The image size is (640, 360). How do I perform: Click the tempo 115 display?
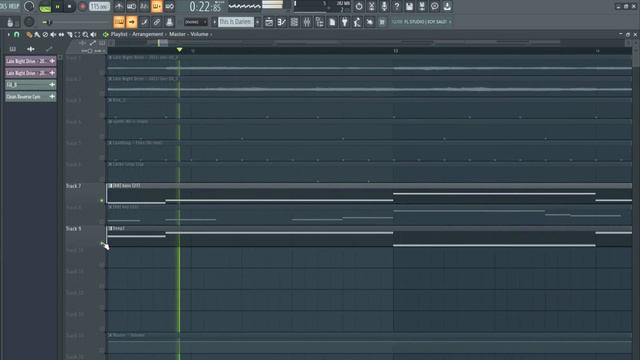point(99,7)
